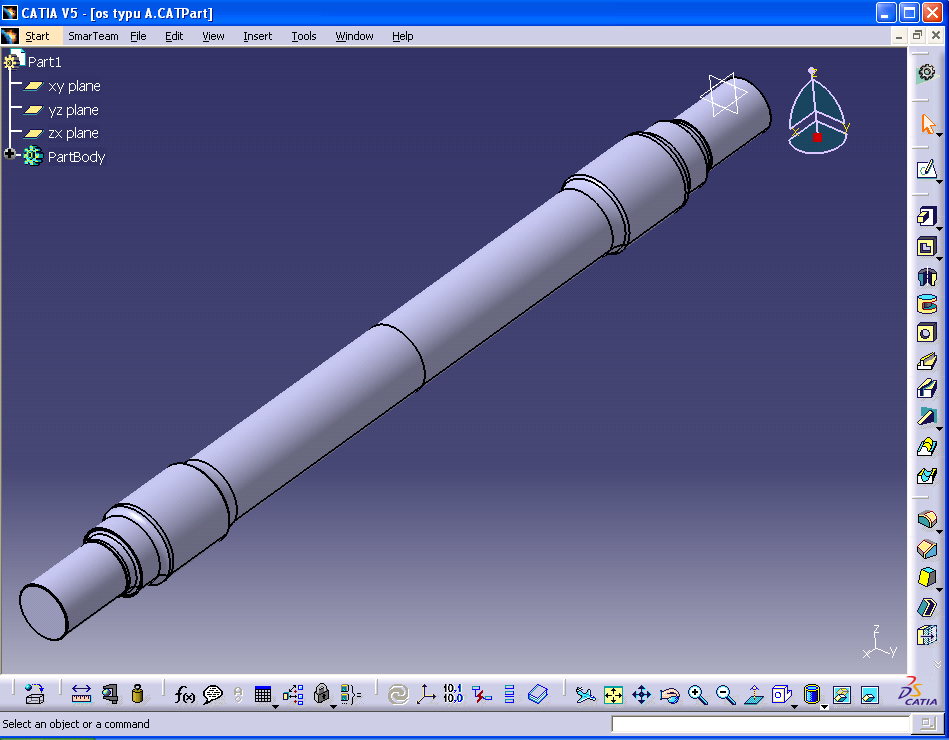Open the File menu
The height and width of the screenshot is (740, 949).
[138, 36]
